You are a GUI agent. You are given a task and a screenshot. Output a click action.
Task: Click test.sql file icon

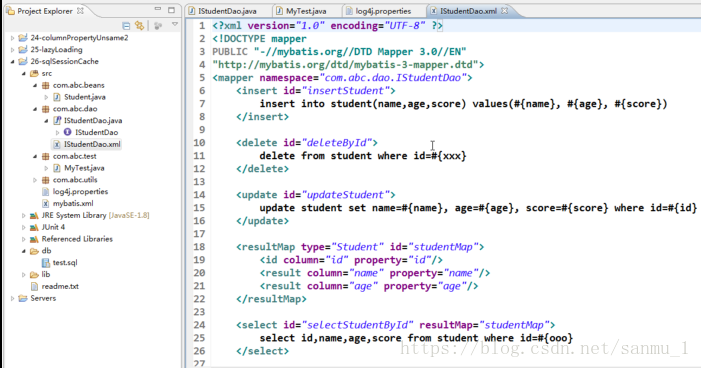click(x=46, y=263)
